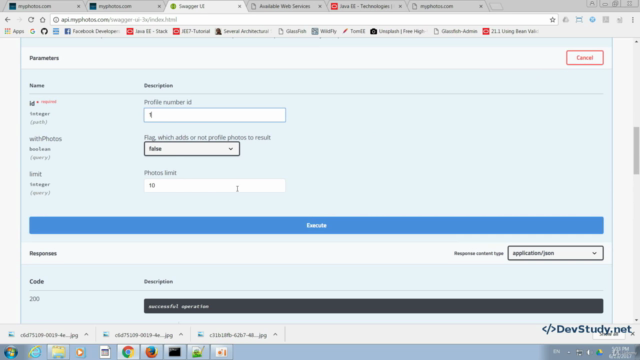Close the downloads bar
The width and height of the screenshot is (640, 360).
coord(633,334)
